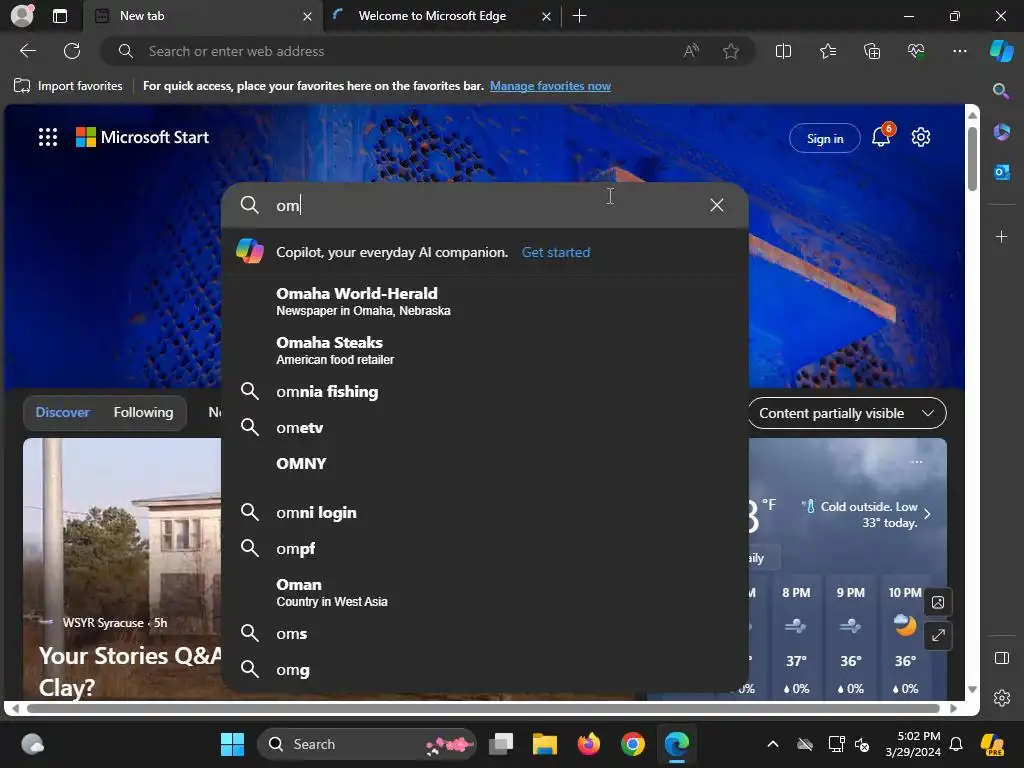
Task: Add this page to favorites star
Action: coord(731,51)
